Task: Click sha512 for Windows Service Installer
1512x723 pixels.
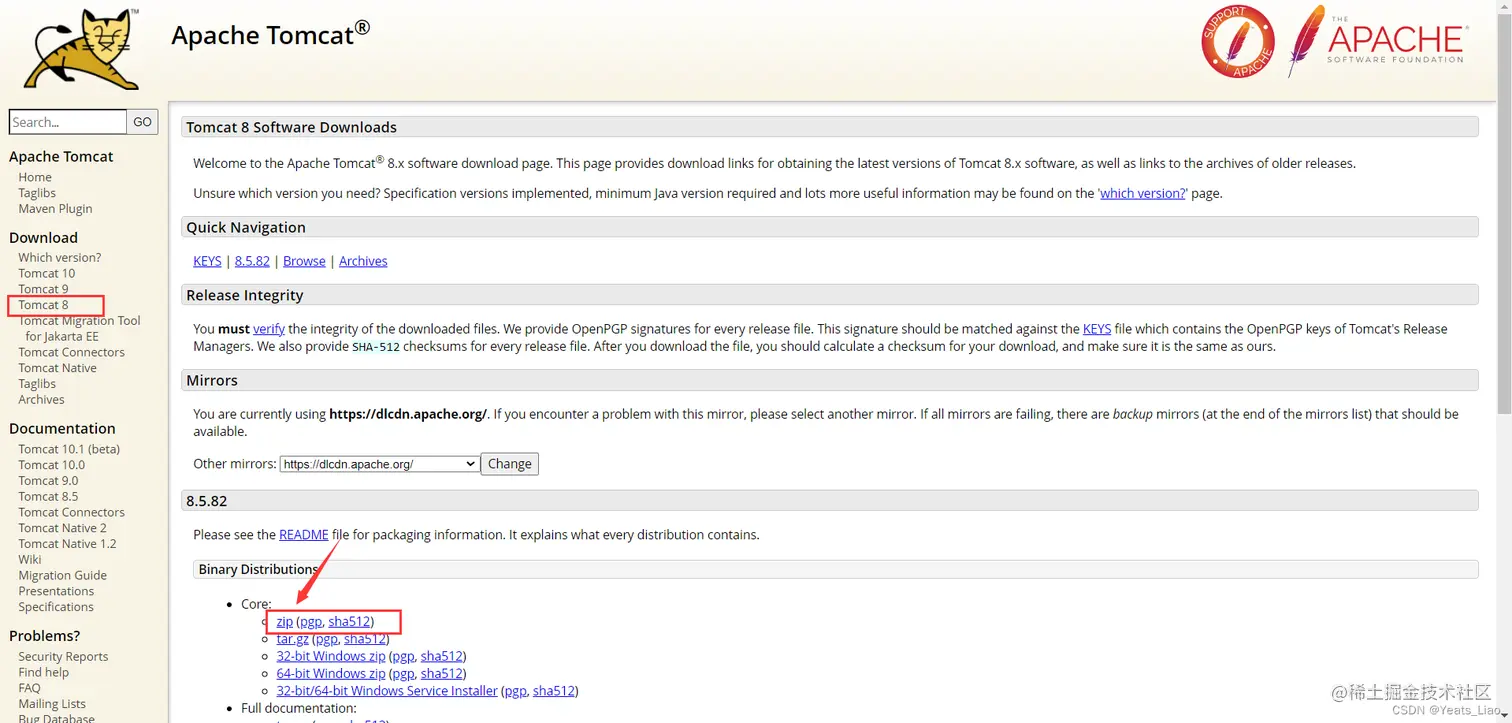Action: pyautogui.click(x=554, y=691)
